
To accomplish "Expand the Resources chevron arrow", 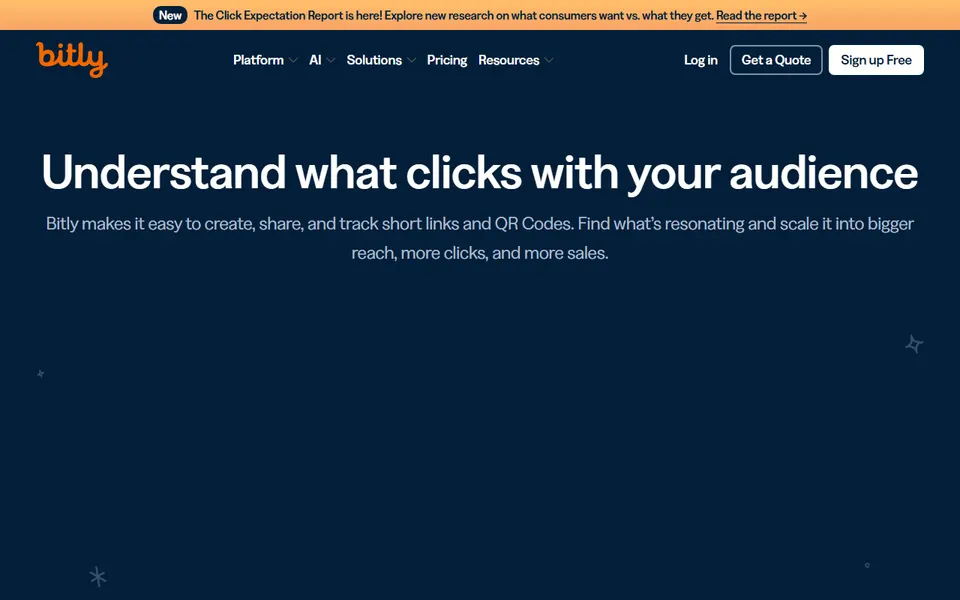I will point(549,60).
